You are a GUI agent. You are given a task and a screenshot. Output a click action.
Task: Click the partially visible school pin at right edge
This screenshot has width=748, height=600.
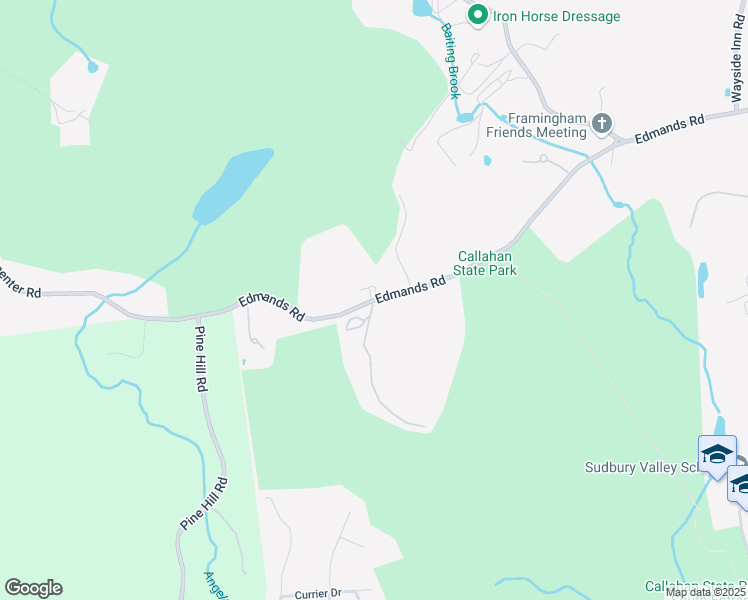[738, 487]
